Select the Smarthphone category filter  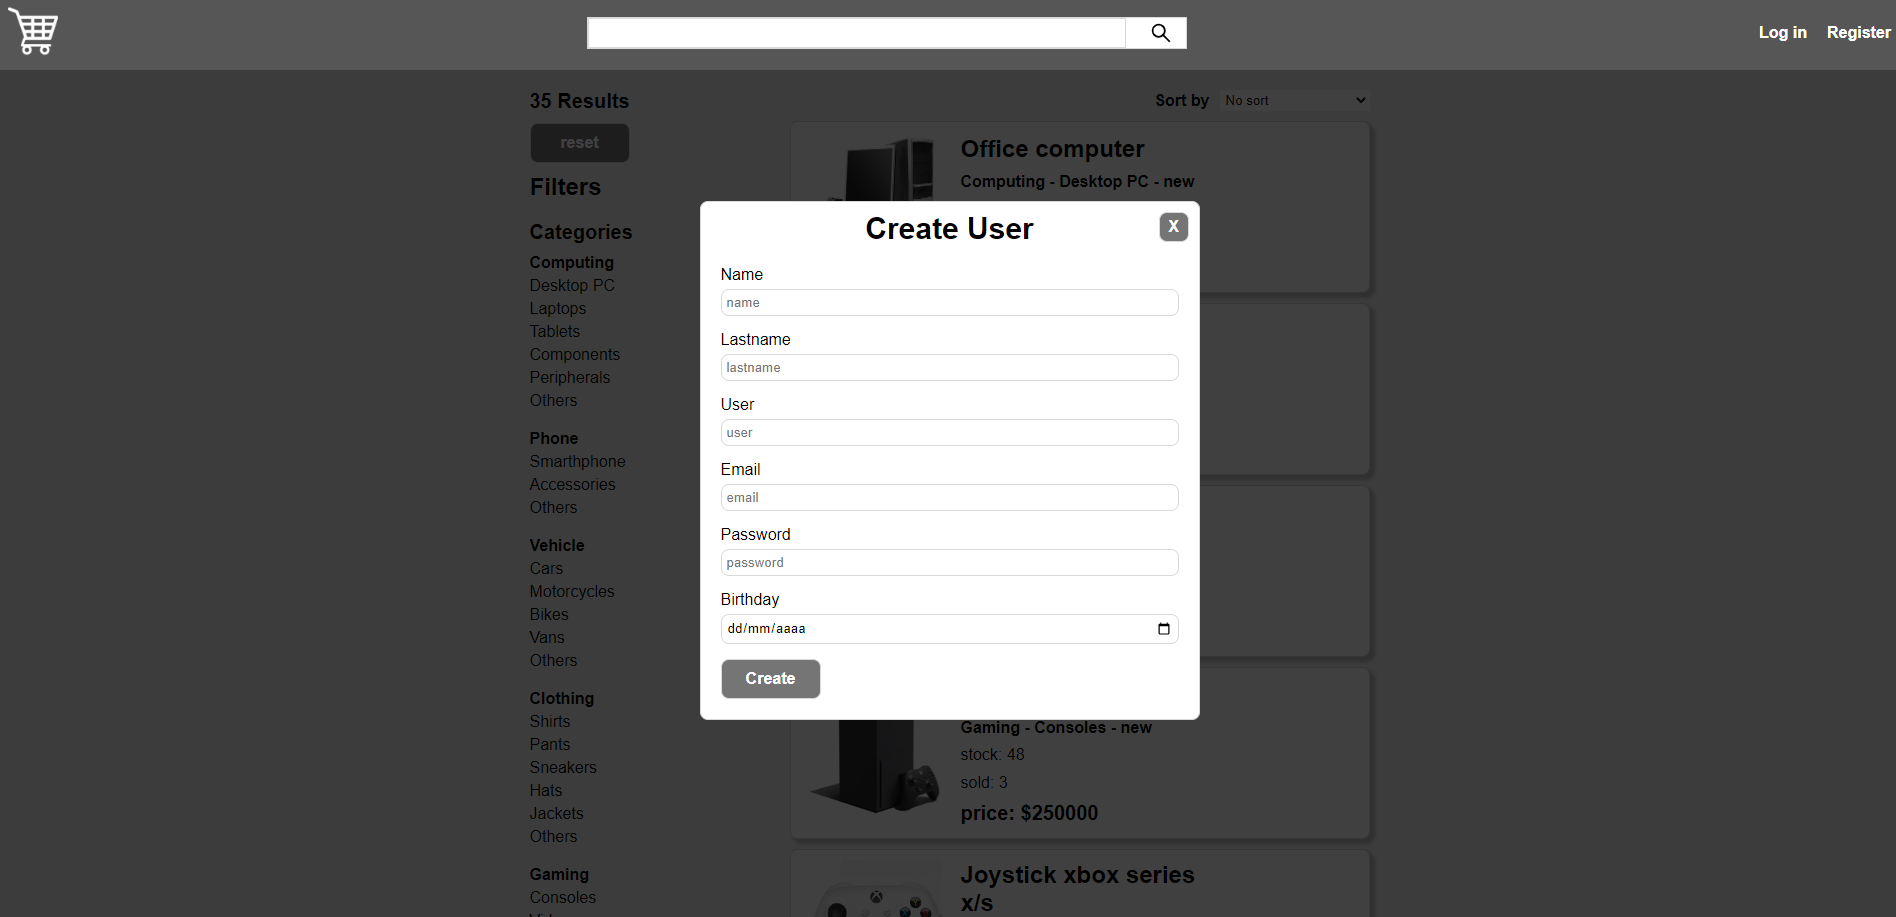[x=577, y=461]
